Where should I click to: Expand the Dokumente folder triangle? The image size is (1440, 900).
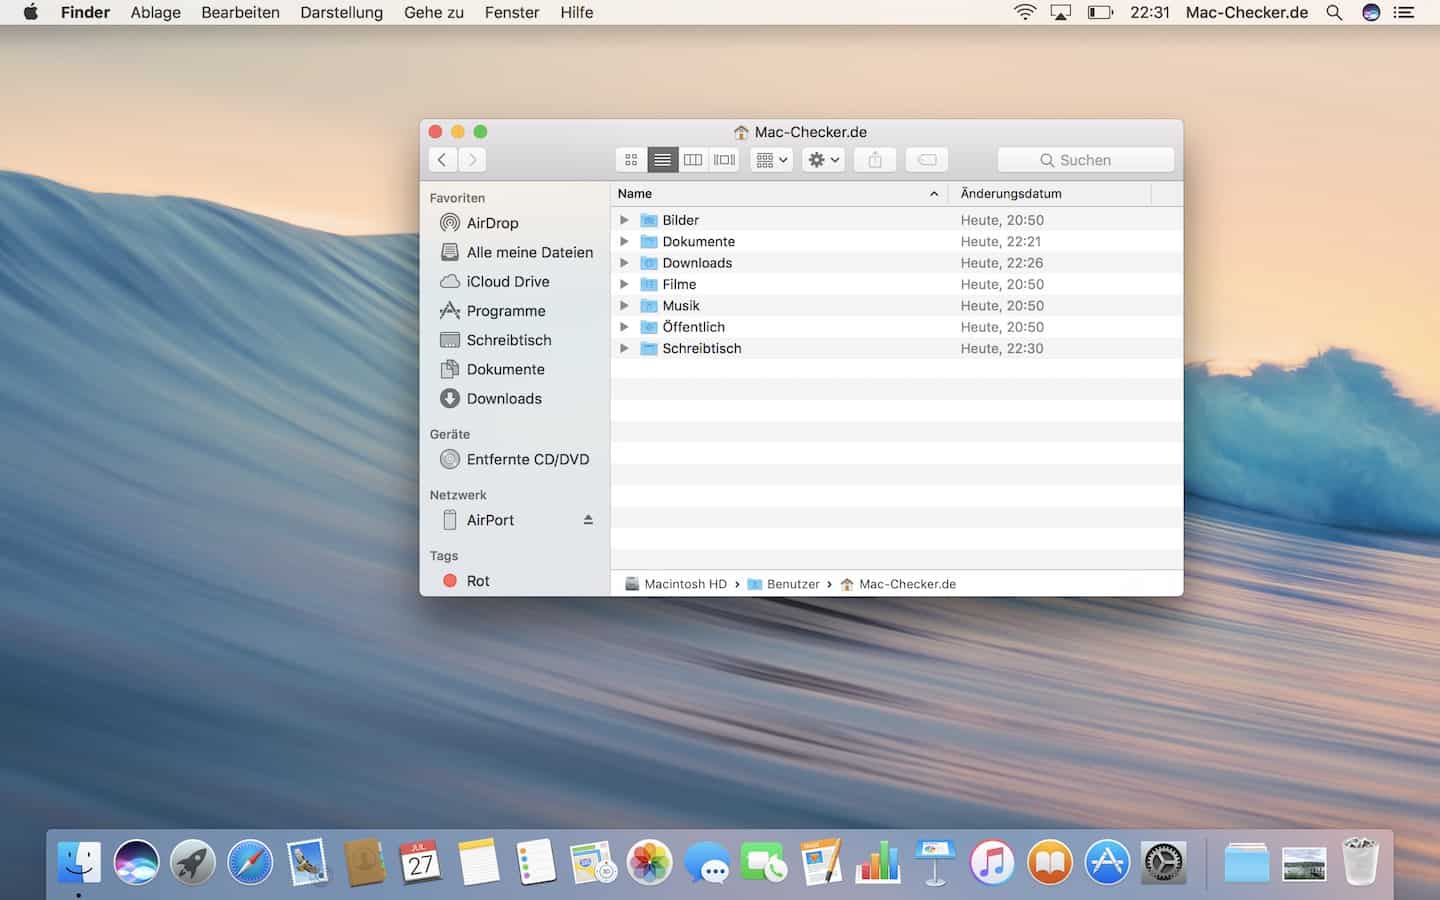coord(624,241)
